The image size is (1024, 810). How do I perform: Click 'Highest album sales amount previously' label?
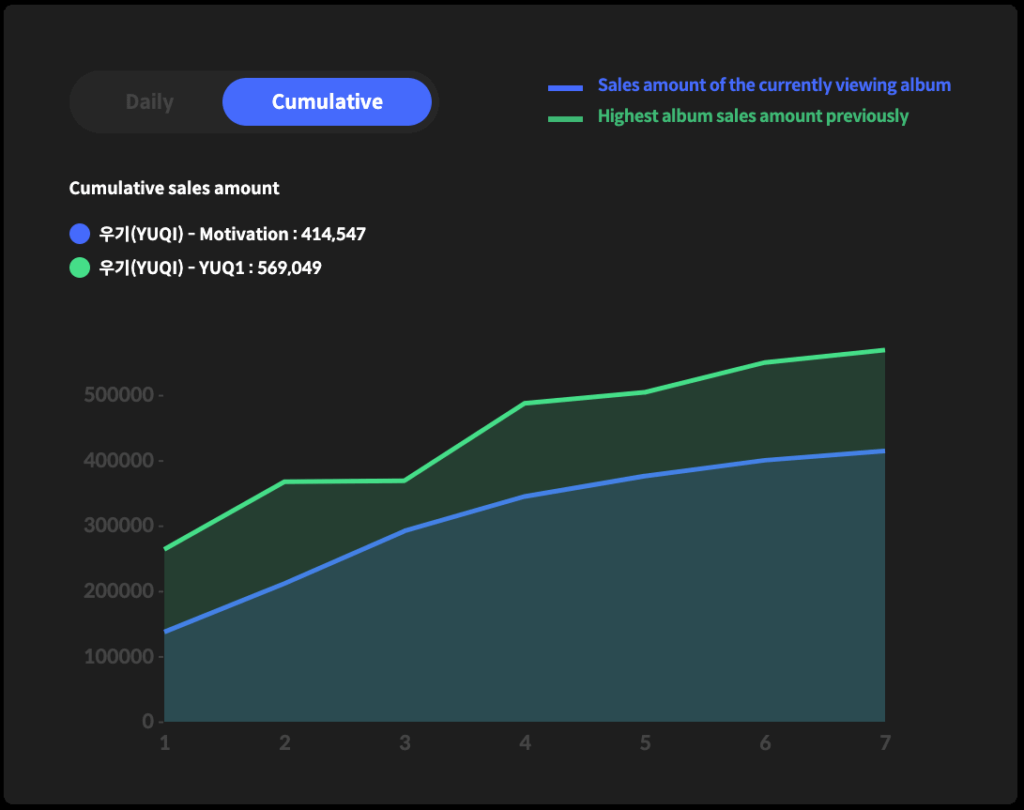pos(752,116)
